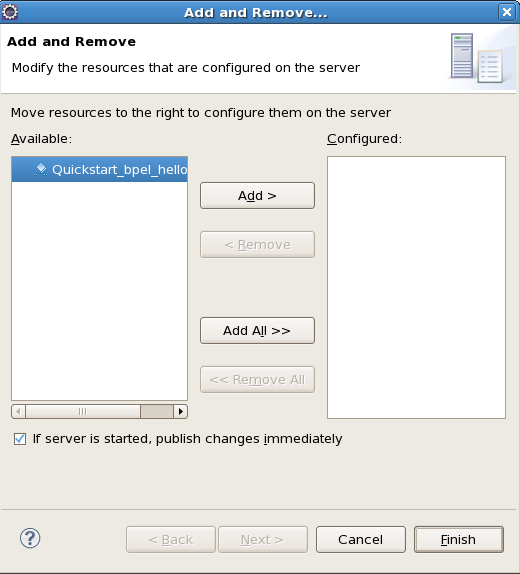Click the help question mark icon

(30, 538)
